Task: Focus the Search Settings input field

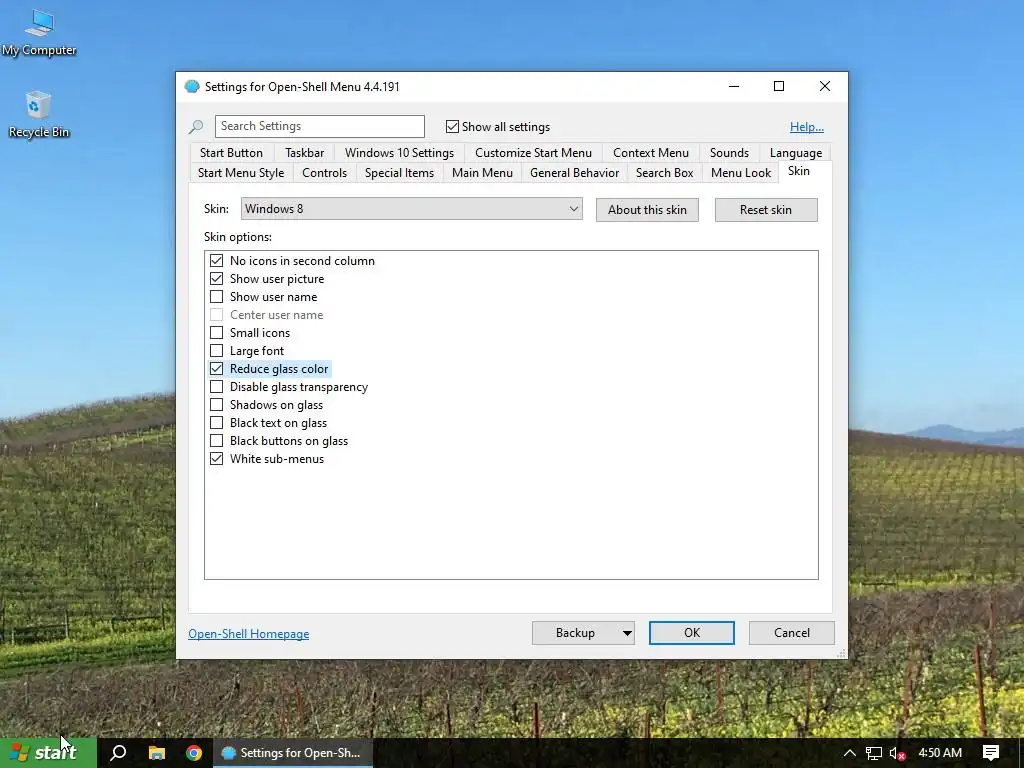Action: 320,126
